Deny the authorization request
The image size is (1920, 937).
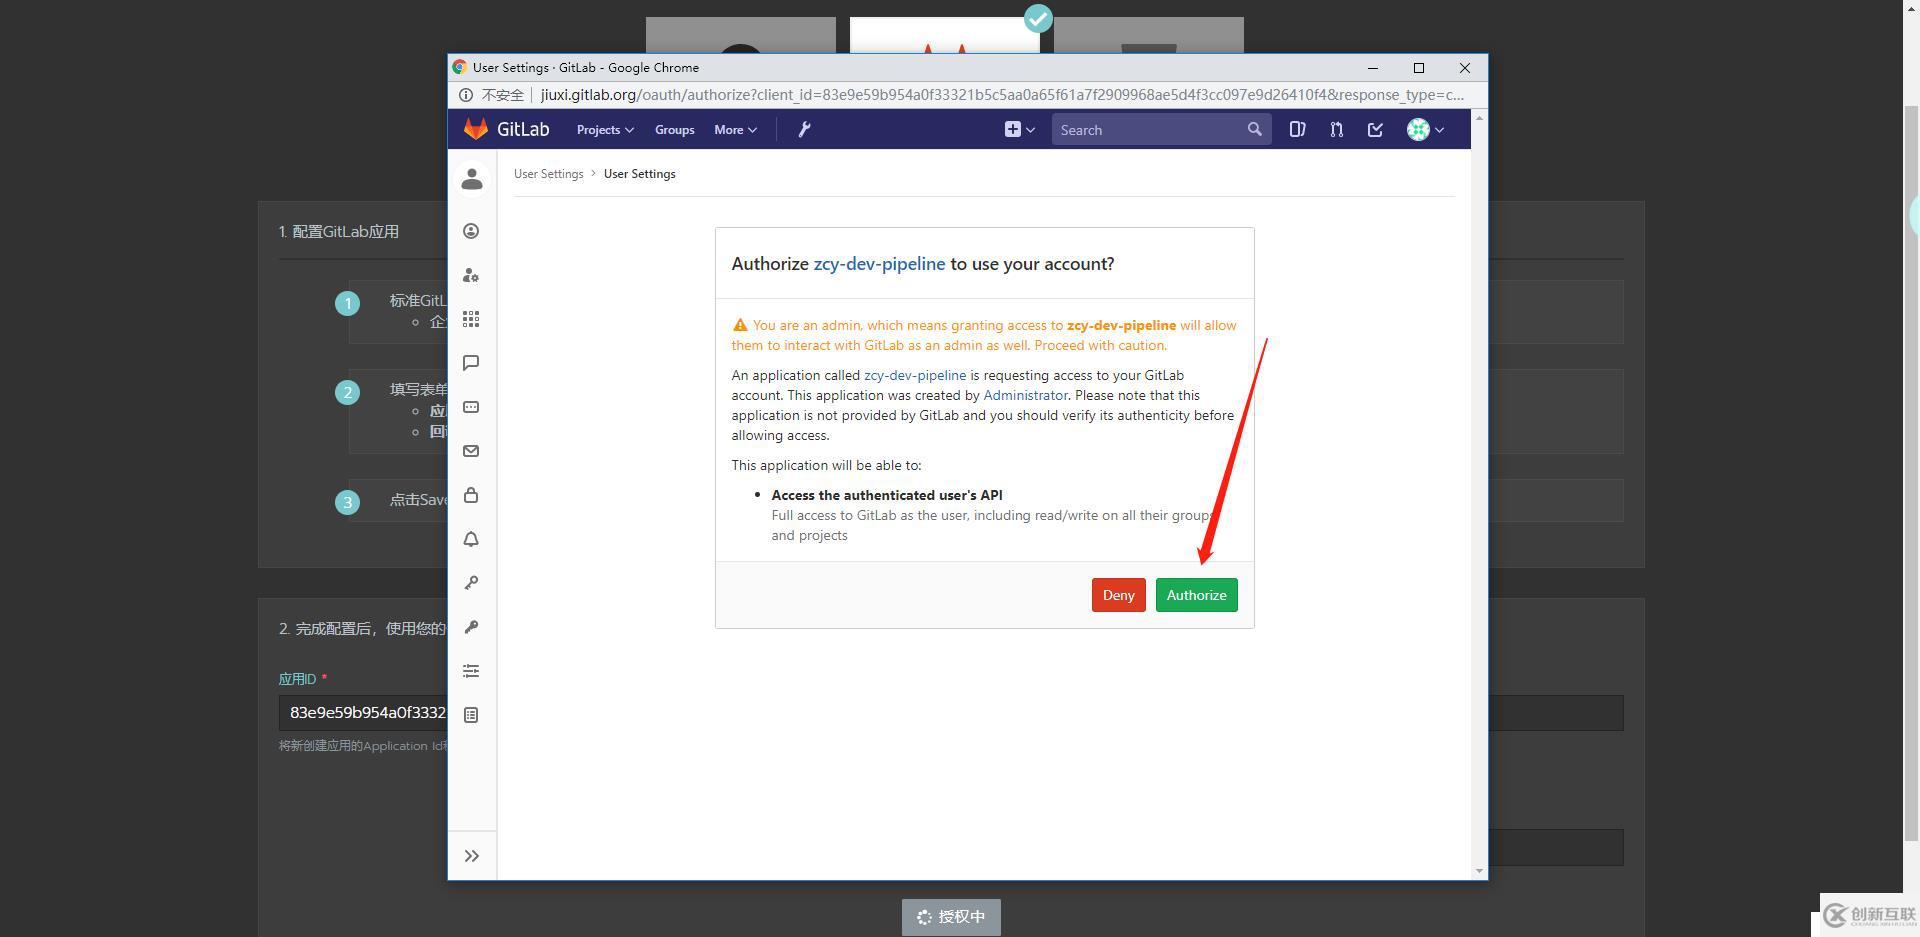(x=1118, y=594)
